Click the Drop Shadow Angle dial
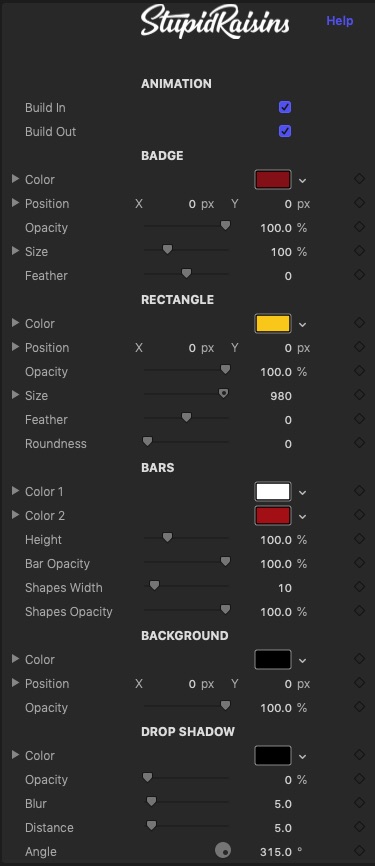The height and width of the screenshot is (866, 375). [x=223, y=850]
